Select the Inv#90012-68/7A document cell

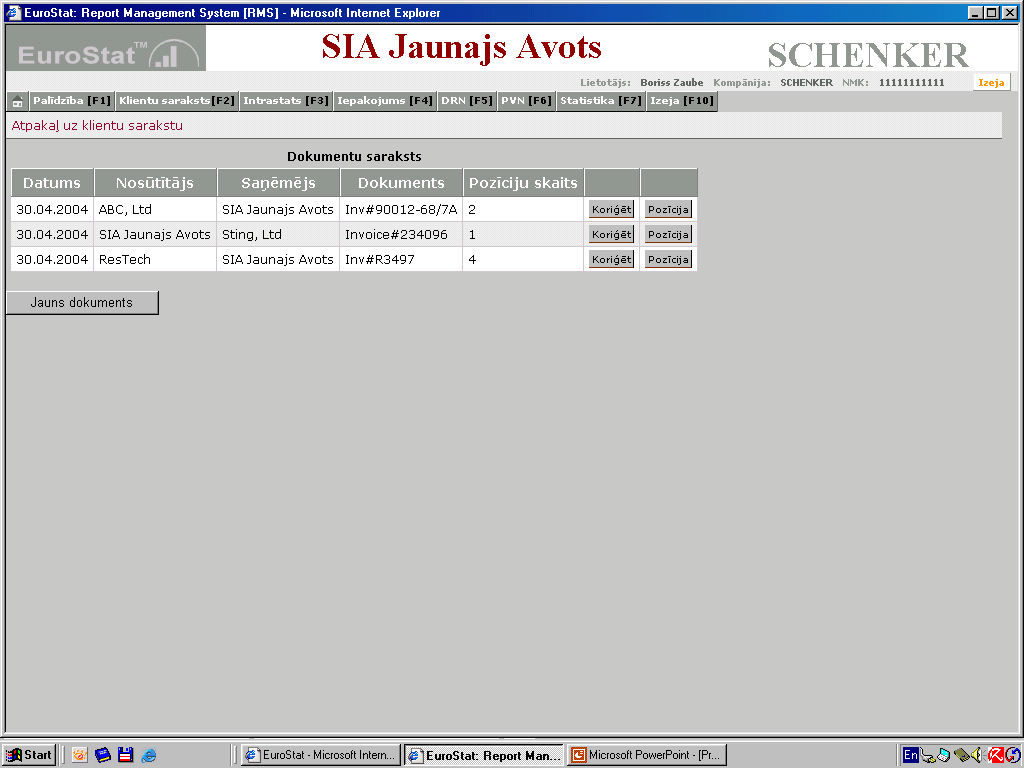[401, 210]
